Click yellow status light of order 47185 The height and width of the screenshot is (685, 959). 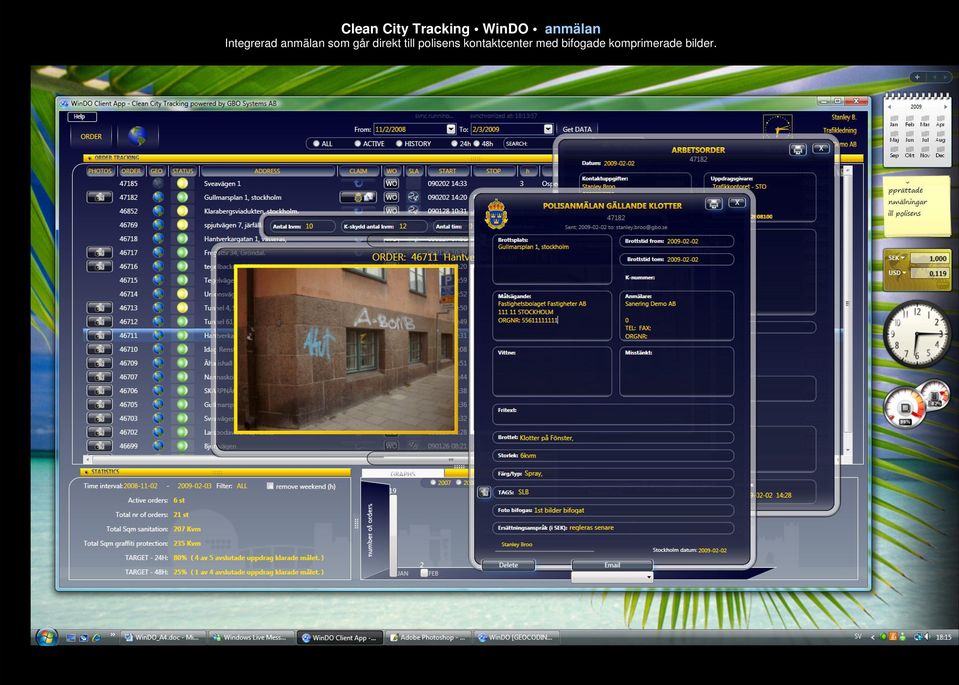point(182,183)
